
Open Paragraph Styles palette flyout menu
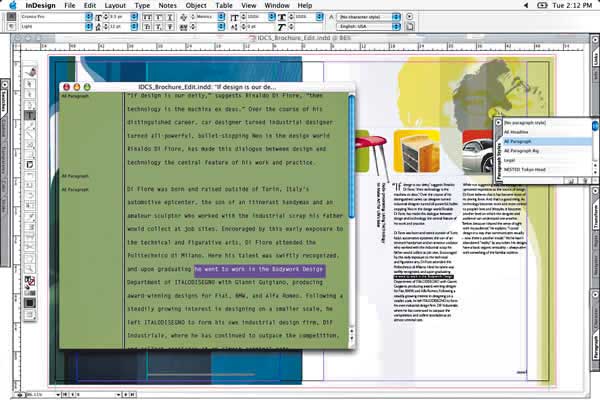[498, 123]
